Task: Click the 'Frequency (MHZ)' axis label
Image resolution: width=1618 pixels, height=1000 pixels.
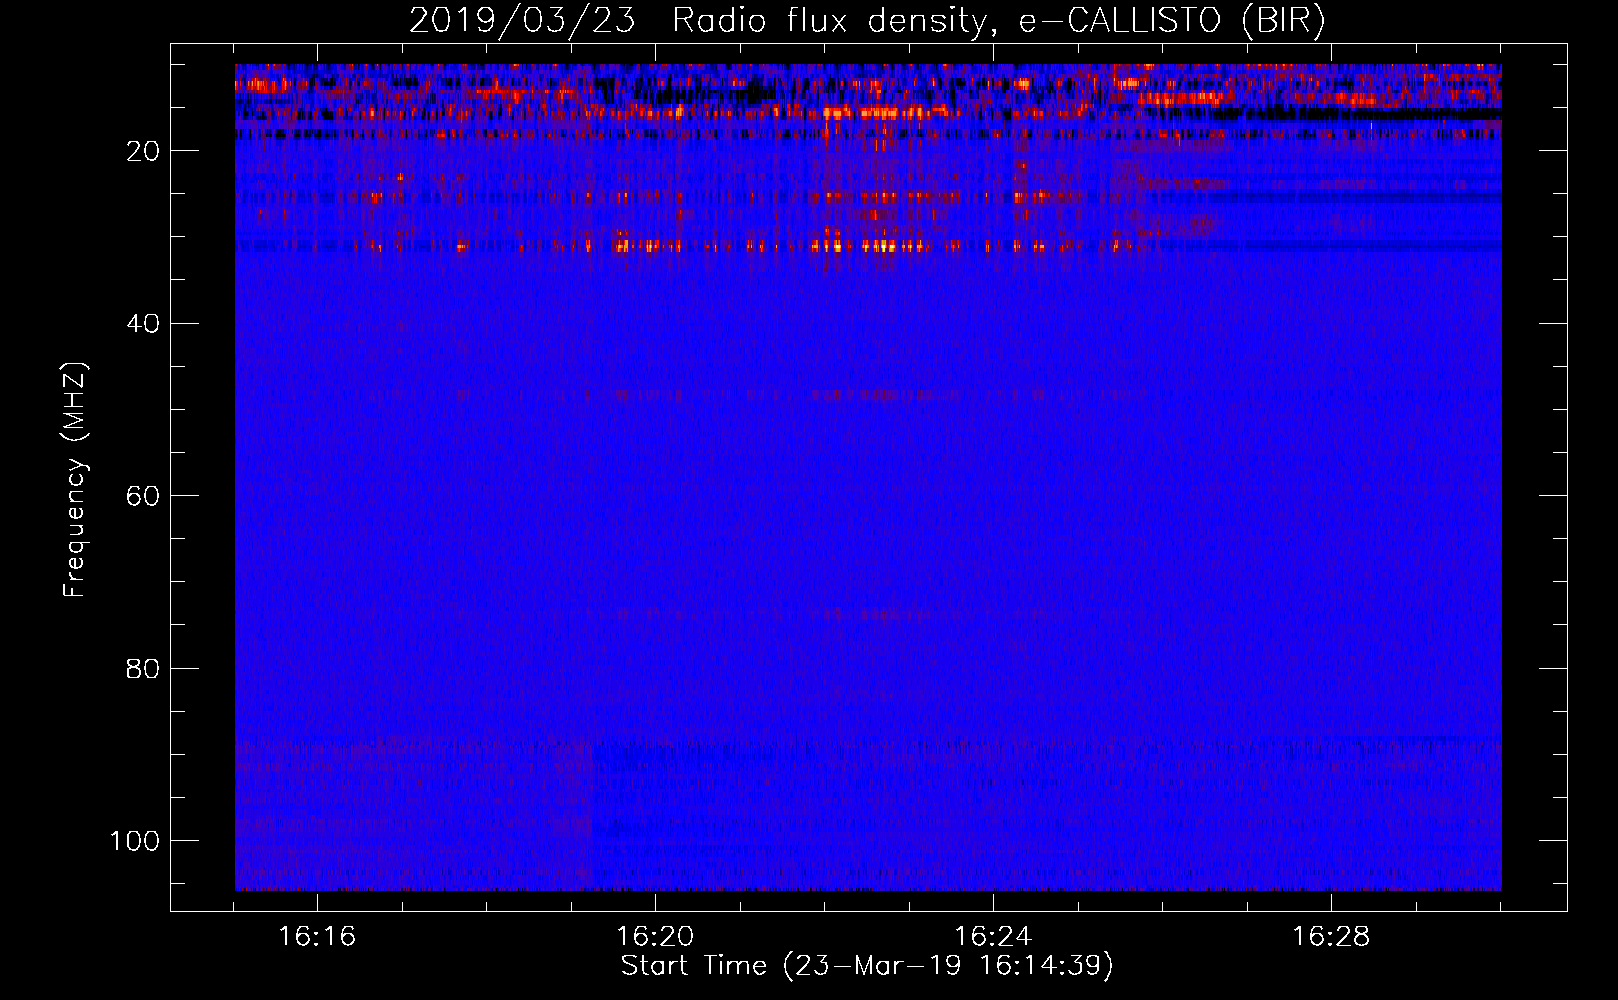Action: (x=75, y=479)
